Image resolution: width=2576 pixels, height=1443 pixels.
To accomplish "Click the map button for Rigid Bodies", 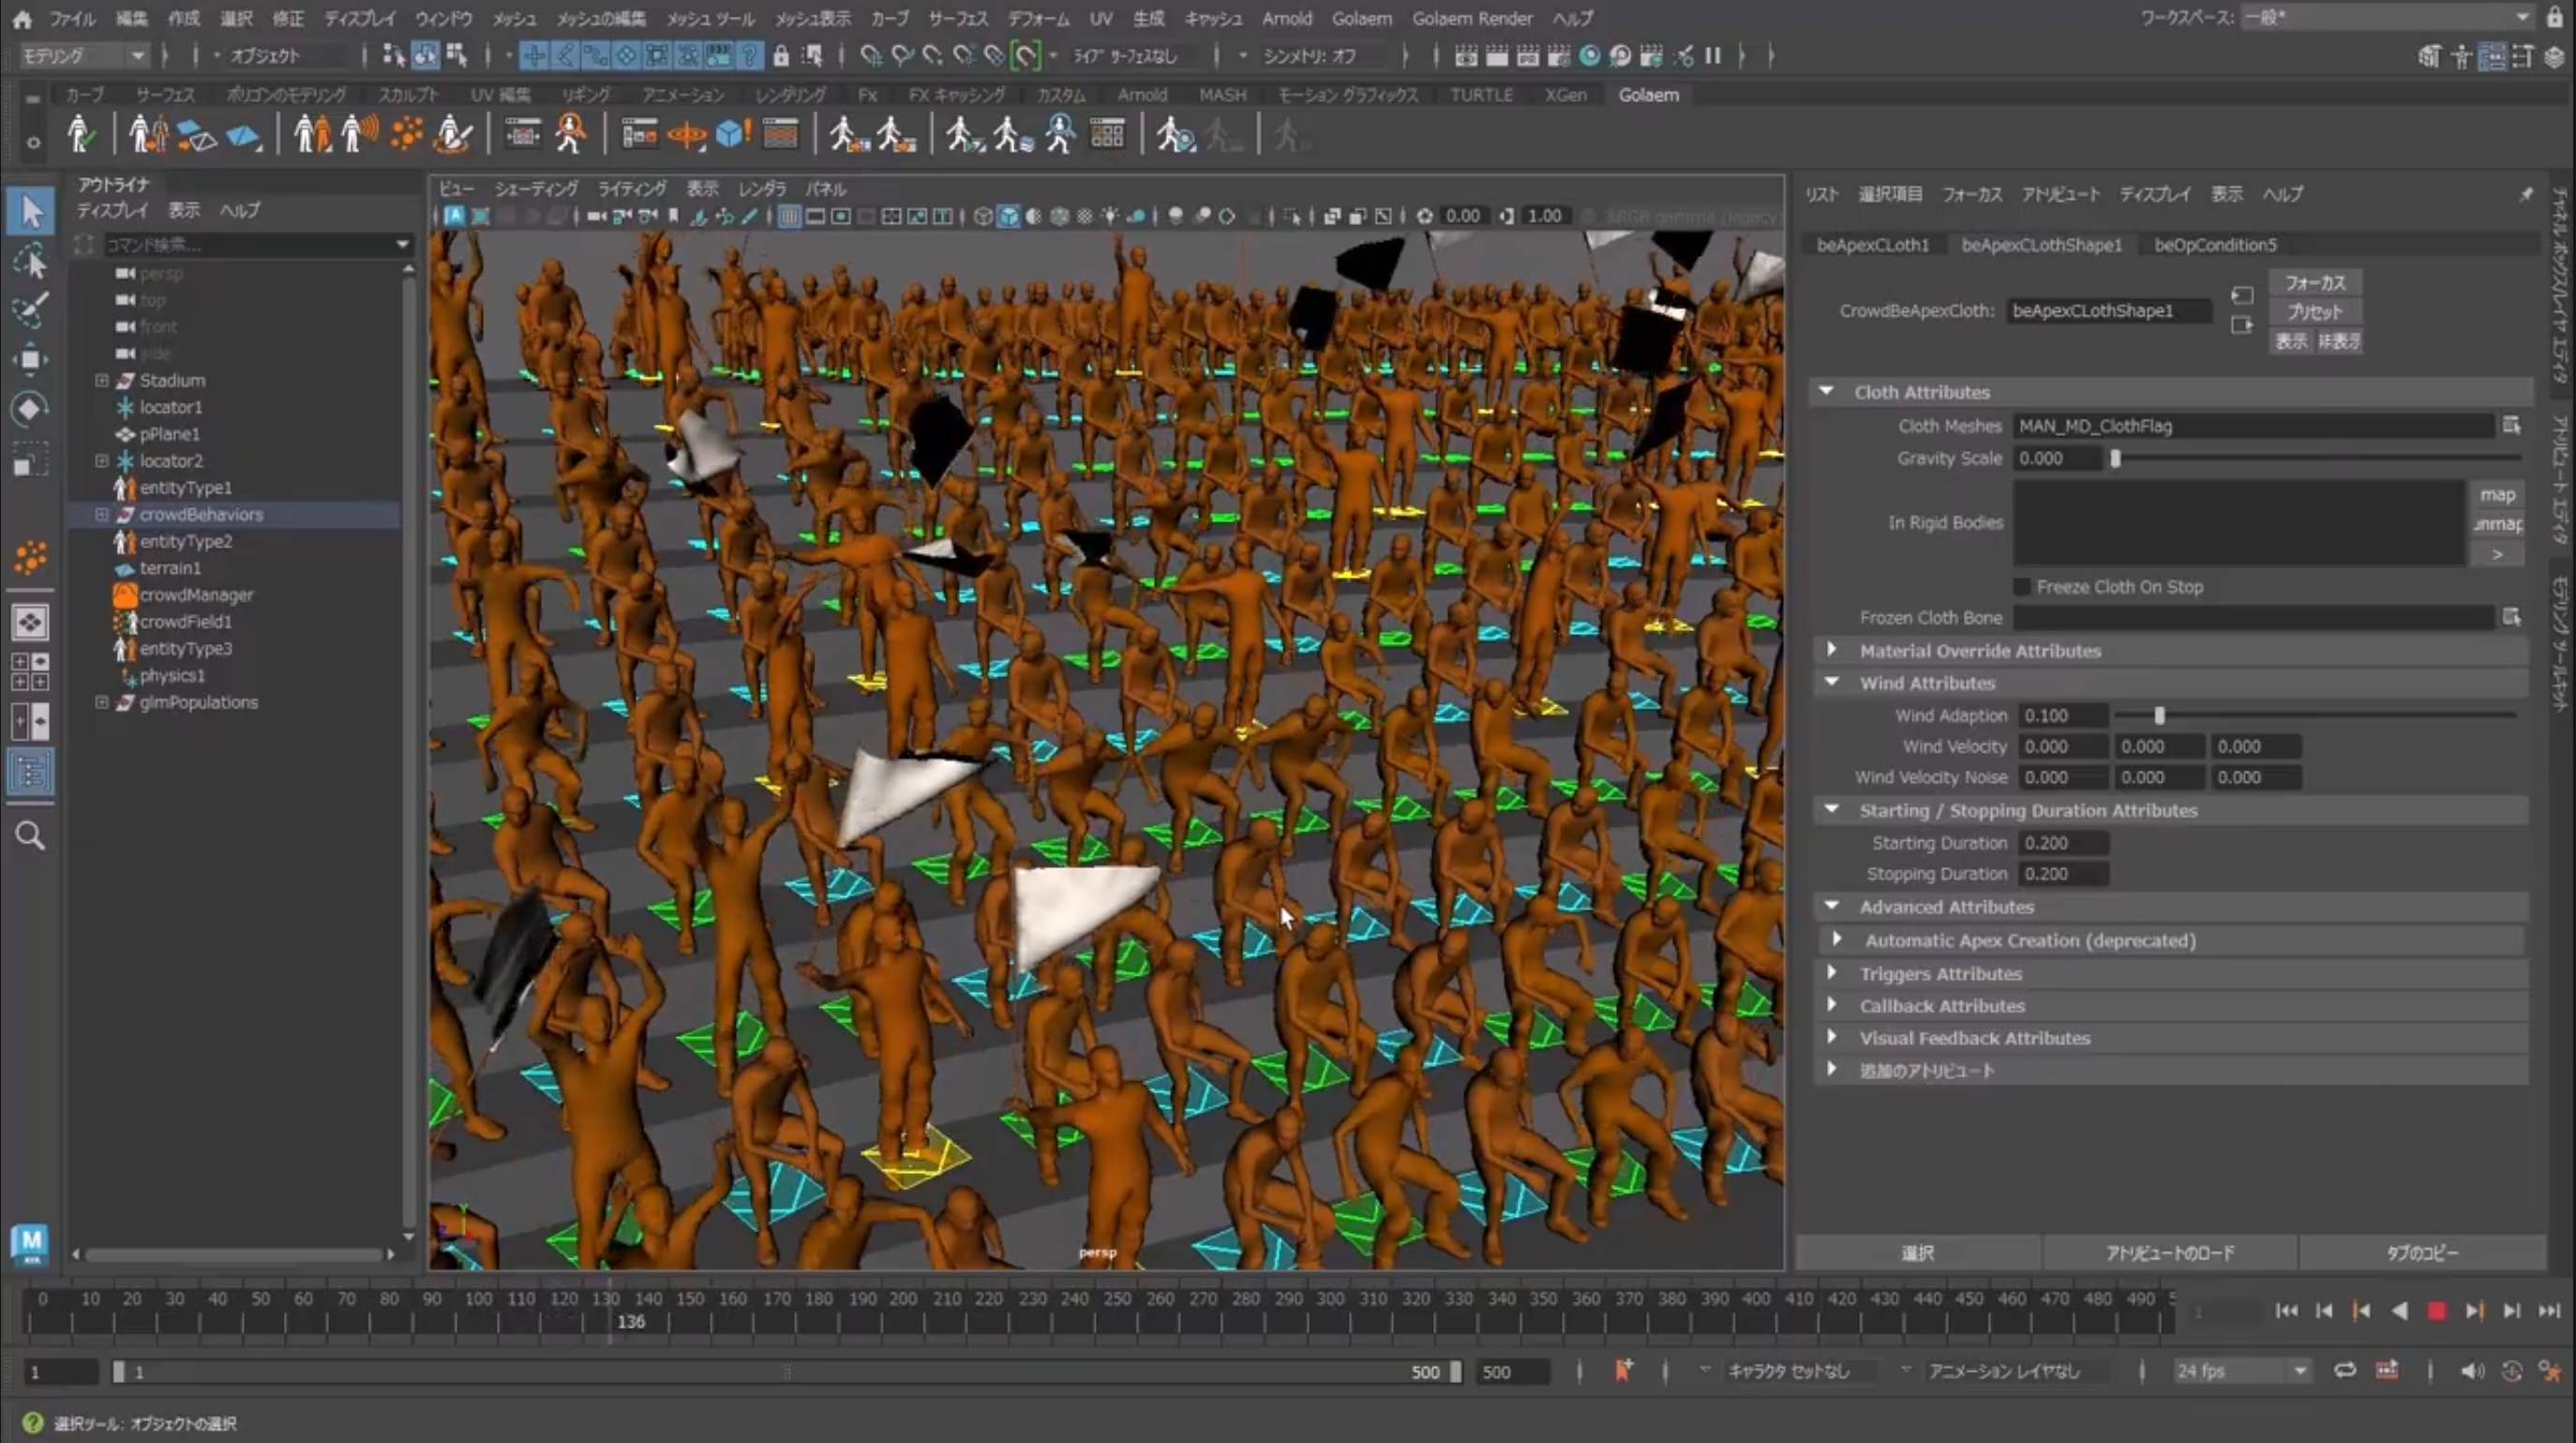I will pyautogui.click(x=2497, y=495).
